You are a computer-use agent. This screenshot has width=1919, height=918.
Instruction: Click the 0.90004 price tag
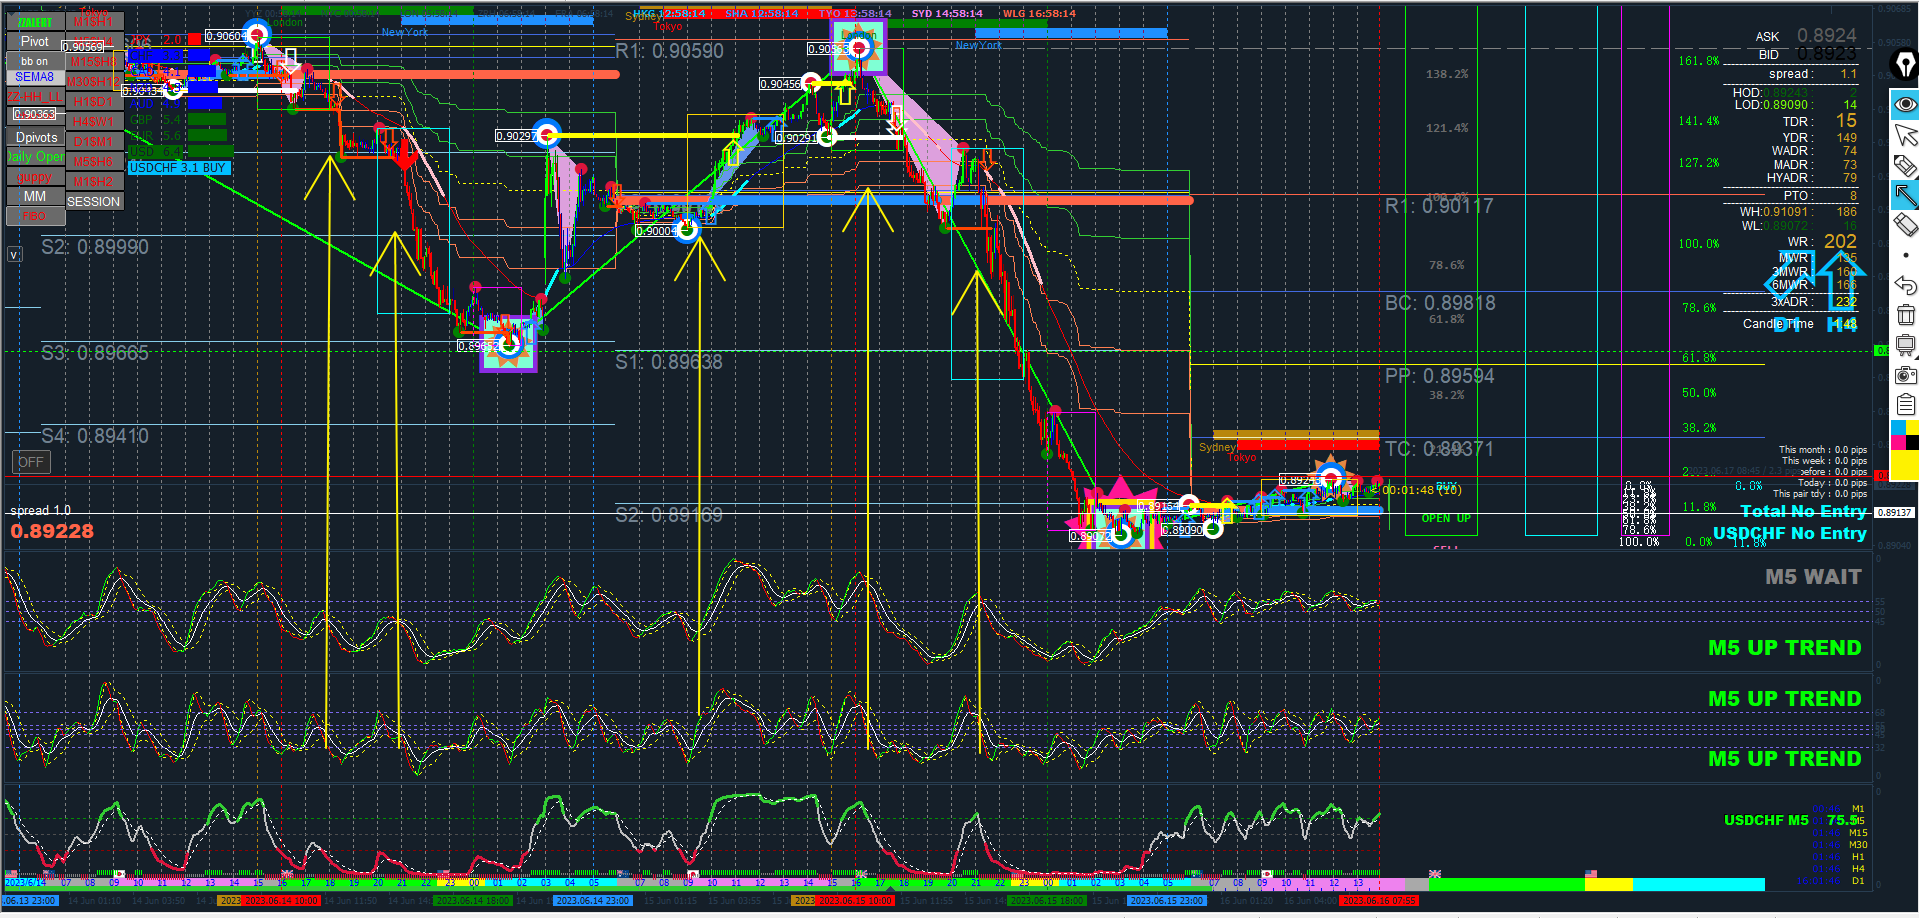[x=656, y=231]
